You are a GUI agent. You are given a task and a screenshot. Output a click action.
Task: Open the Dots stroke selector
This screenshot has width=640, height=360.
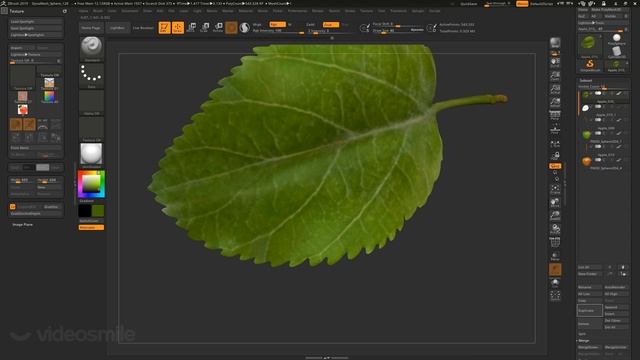pos(91,76)
